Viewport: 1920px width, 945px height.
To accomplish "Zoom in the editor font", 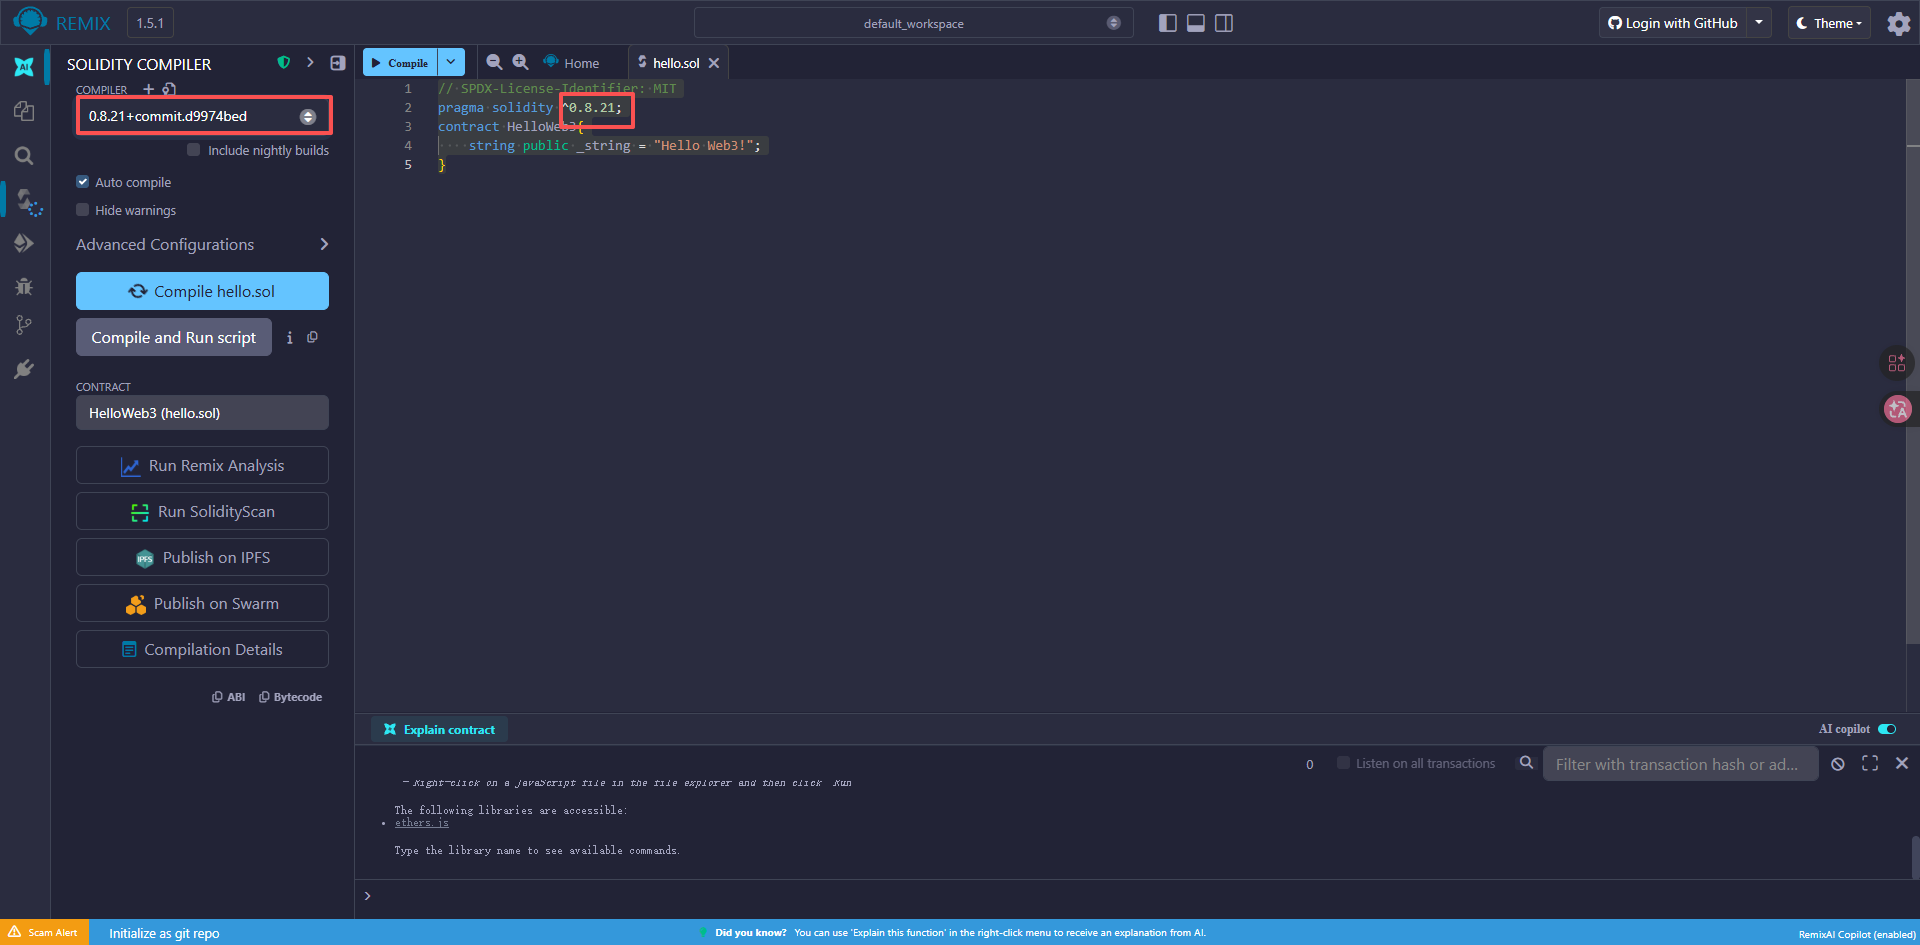I will pyautogui.click(x=520, y=62).
